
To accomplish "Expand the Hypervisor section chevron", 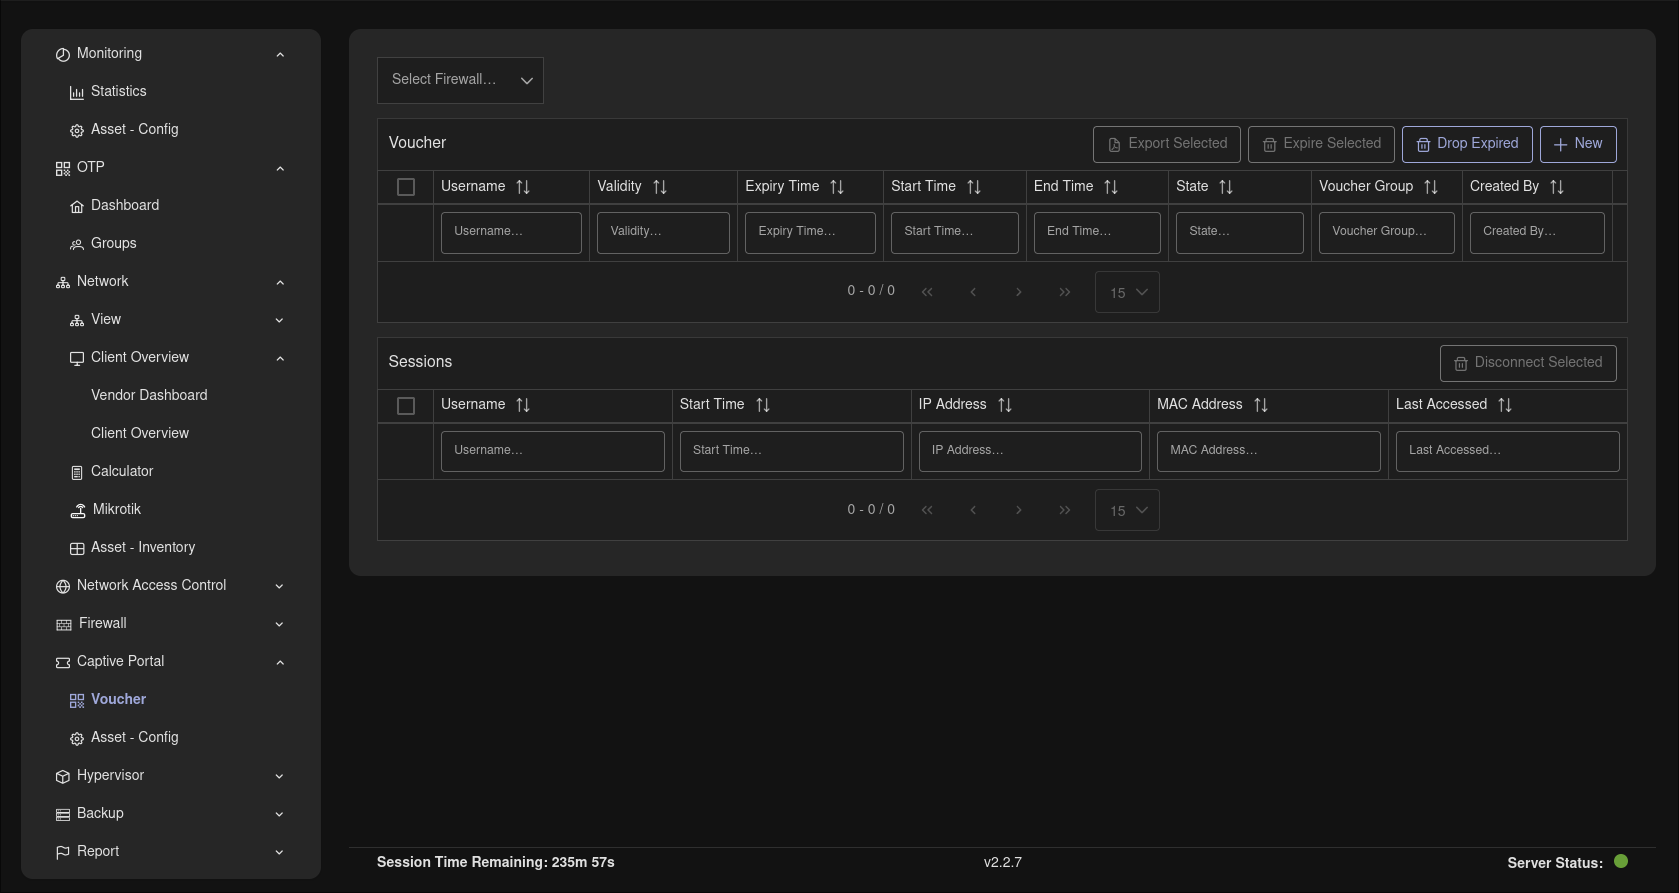I will [x=280, y=777].
